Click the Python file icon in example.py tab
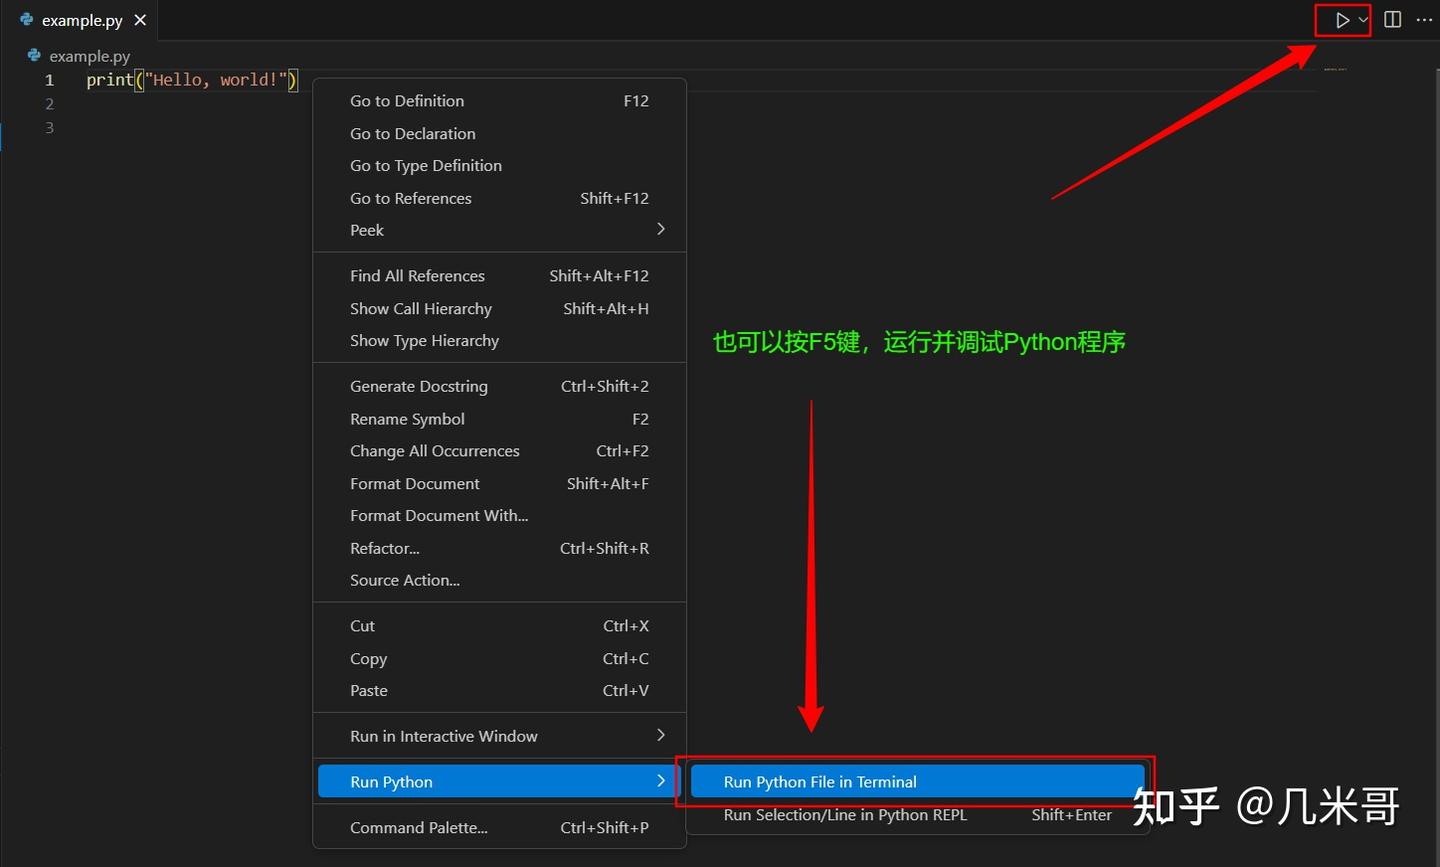 tap(27, 20)
